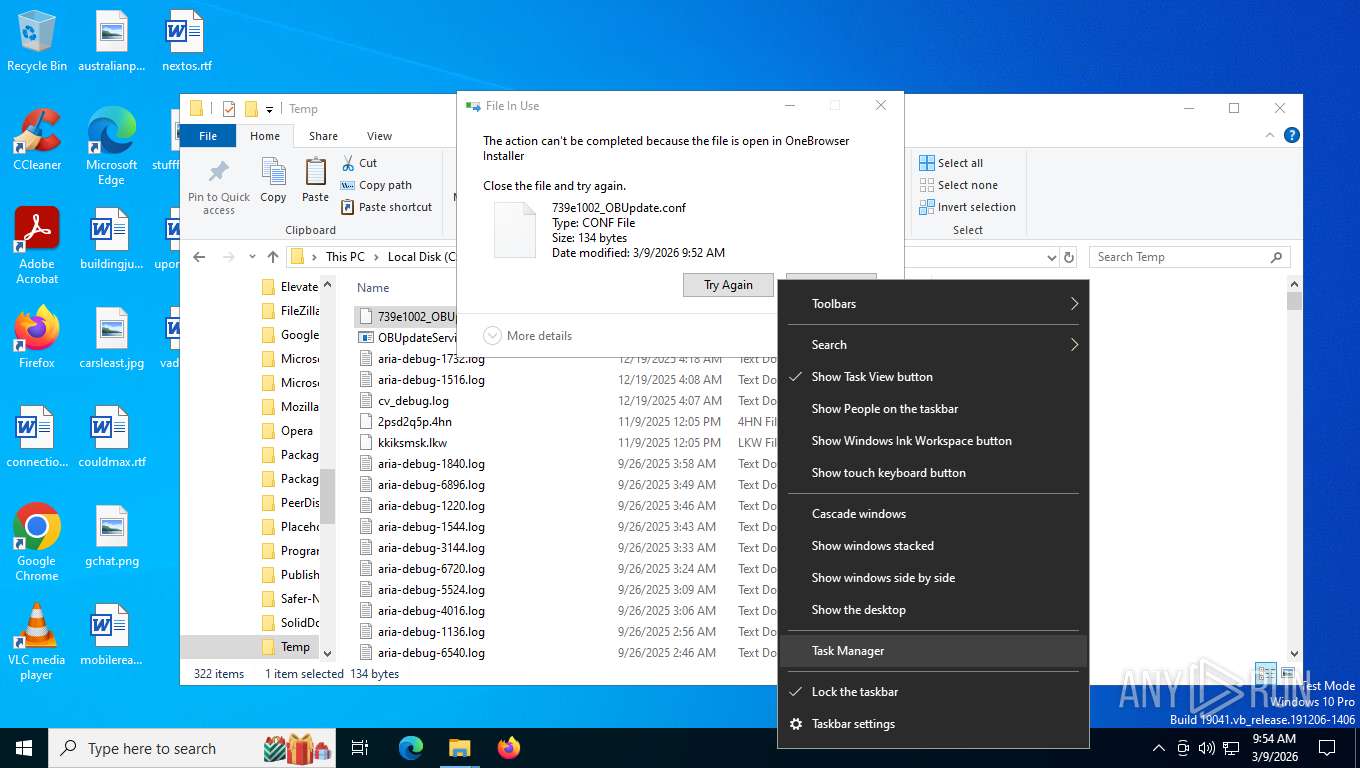
Task: Click the Pin to Quick access ribbon icon
Action: pyautogui.click(x=219, y=186)
